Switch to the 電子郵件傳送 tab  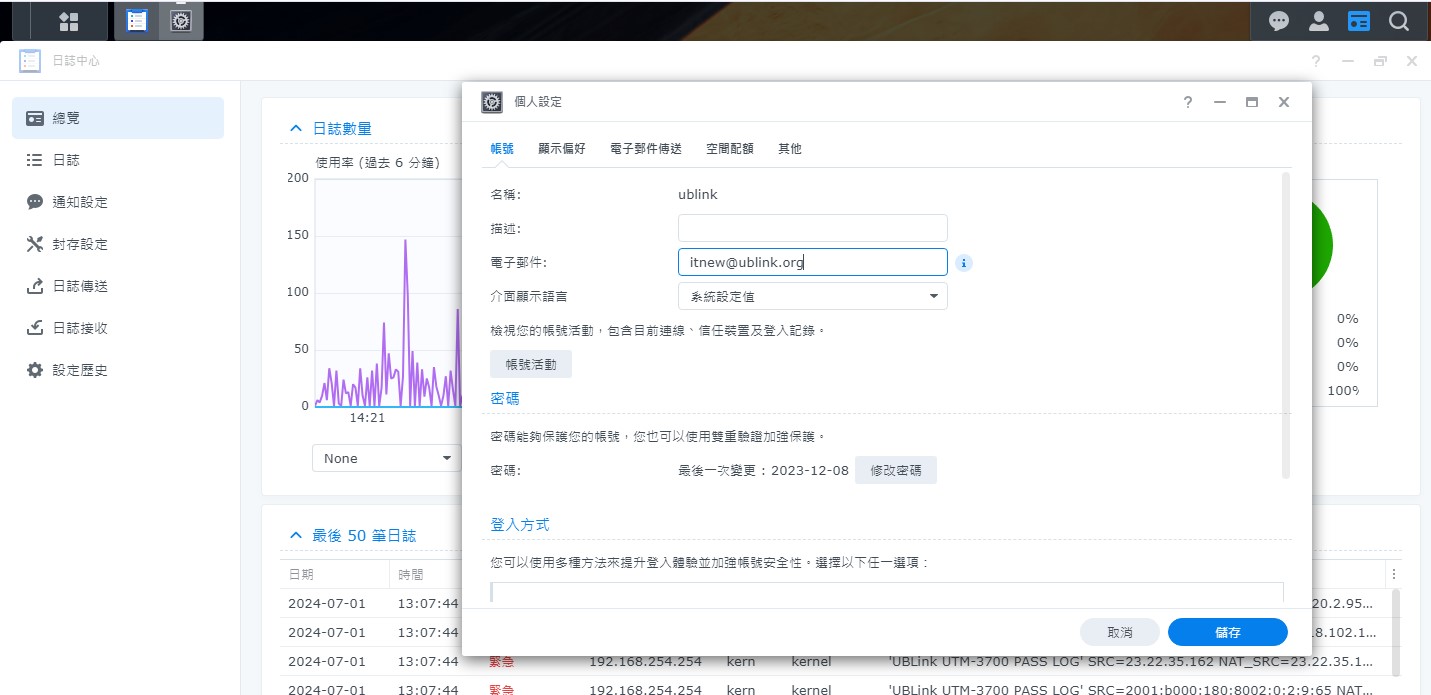pyautogui.click(x=645, y=148)
